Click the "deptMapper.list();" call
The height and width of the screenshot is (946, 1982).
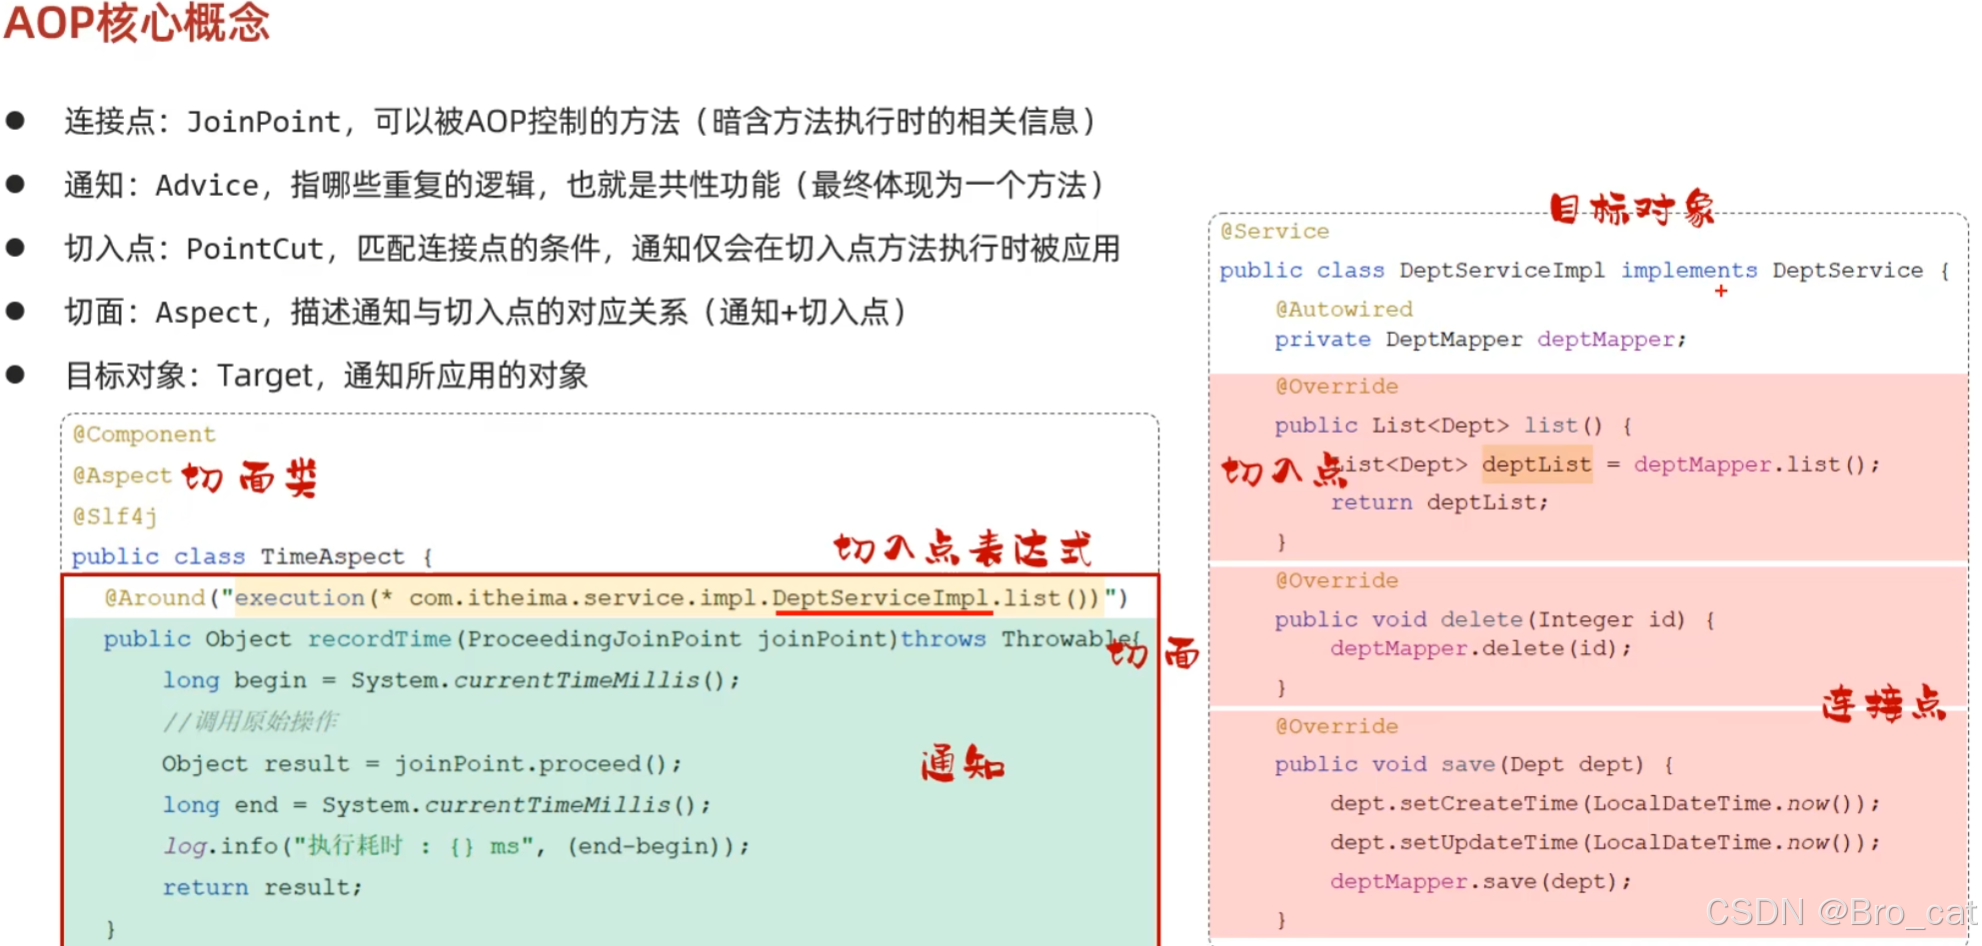coord(1757,464)
